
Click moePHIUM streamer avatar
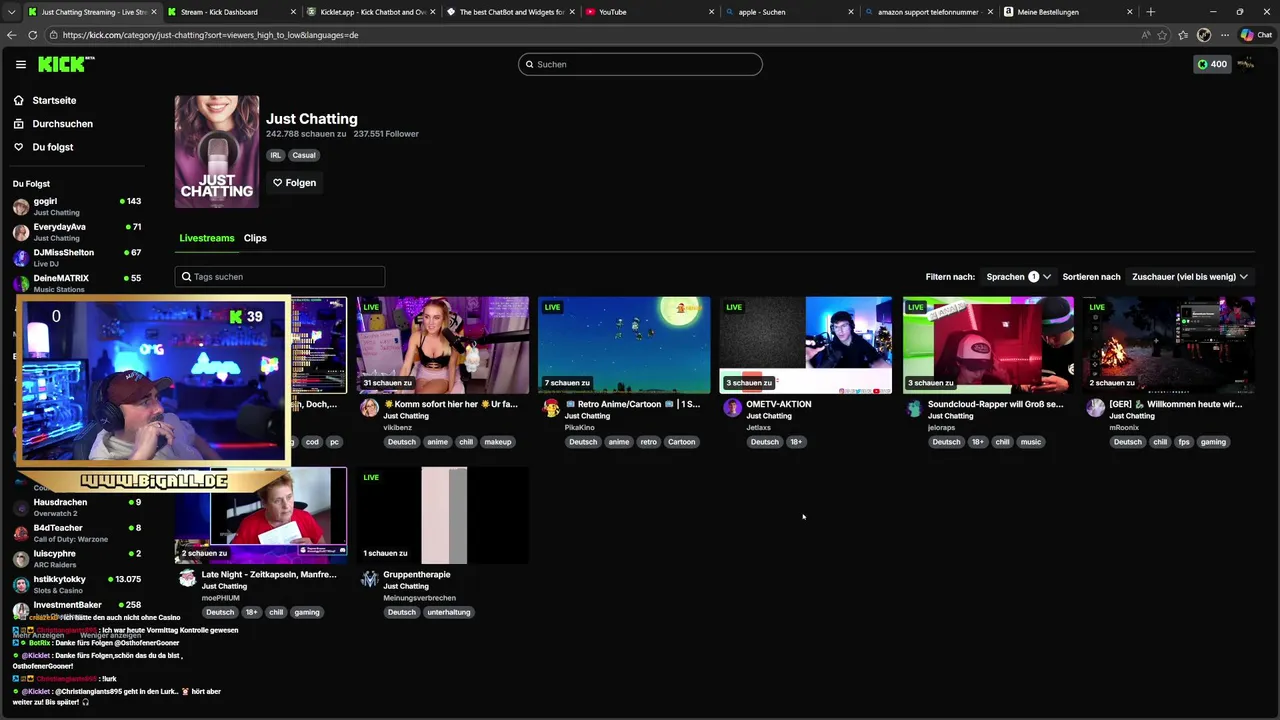tap(187, 578)
